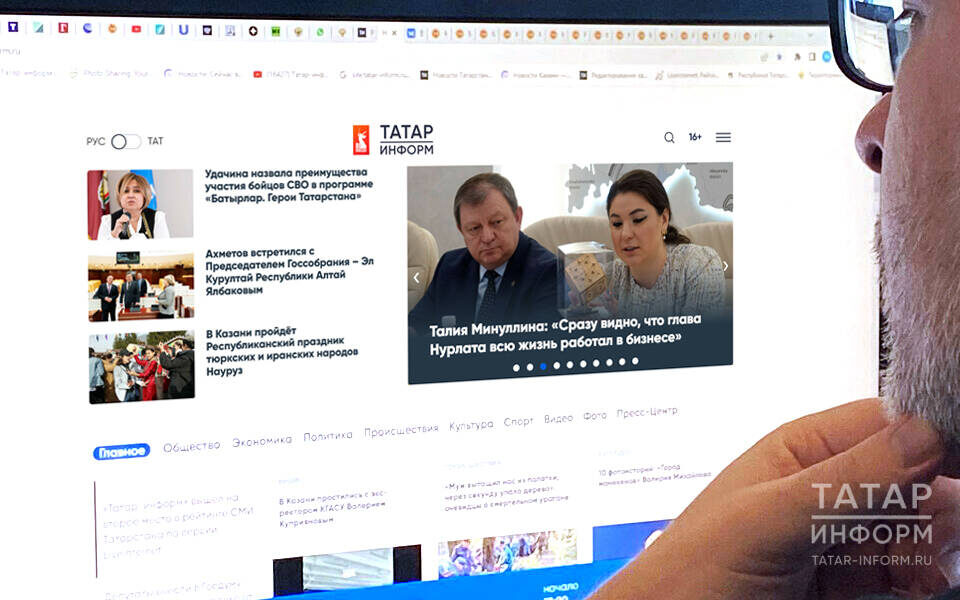Select the last carousel pagination dot
The width and height of the screenshot is (960, 600).
tap(635, 362)
